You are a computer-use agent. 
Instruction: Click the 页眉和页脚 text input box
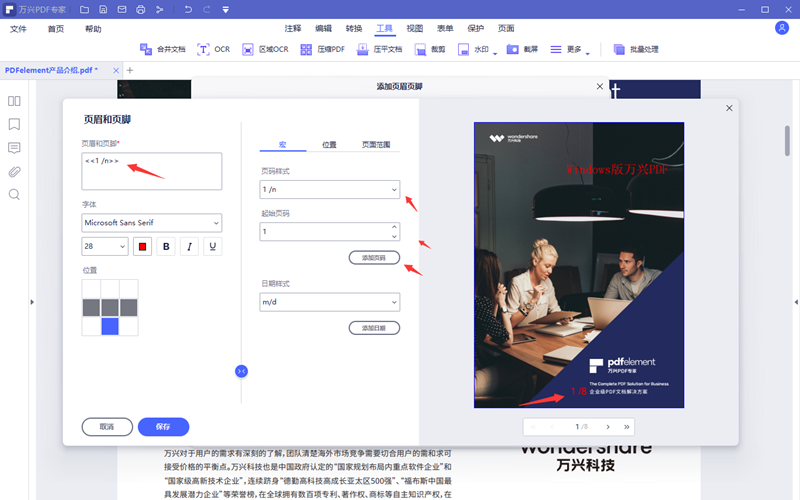(x=151, y=171)
